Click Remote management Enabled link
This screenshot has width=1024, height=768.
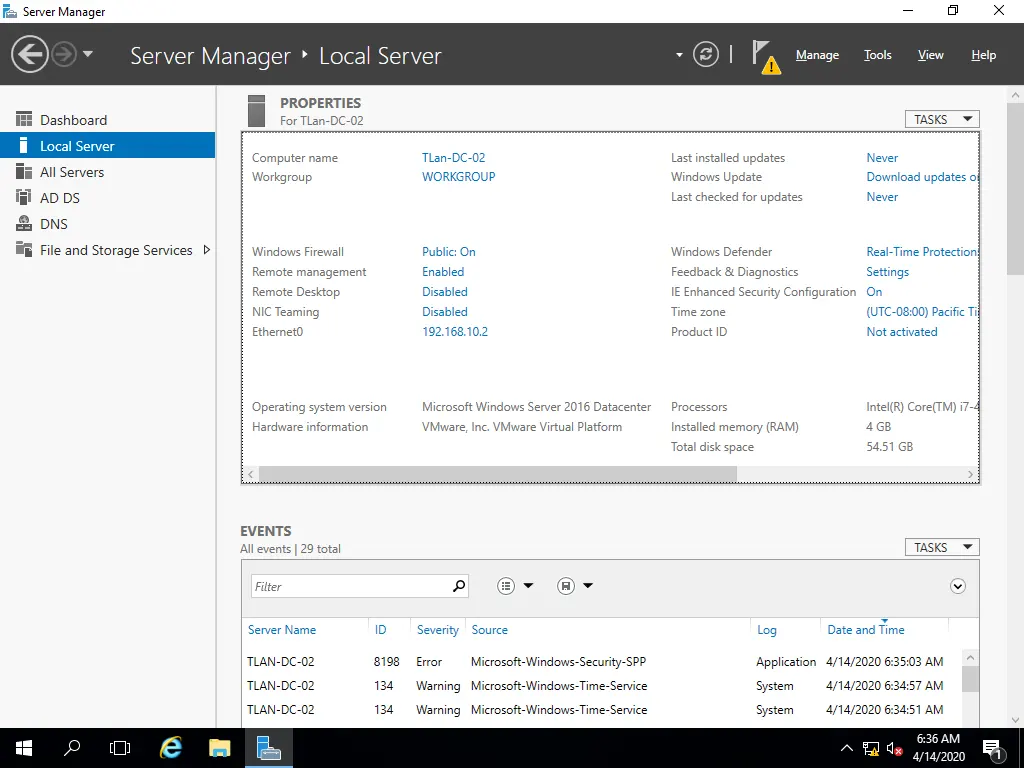[443, 272]
